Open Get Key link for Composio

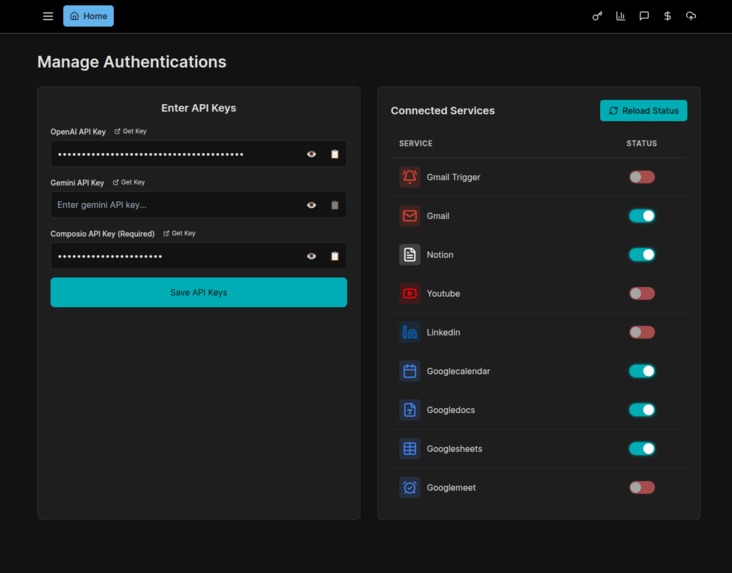pyautogui.click(x=179, y=233)
